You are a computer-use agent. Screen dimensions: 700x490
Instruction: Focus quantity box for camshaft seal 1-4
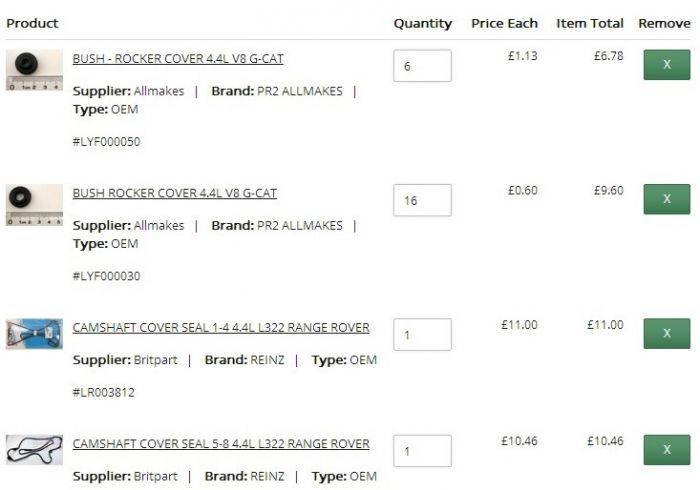(422, 334)
